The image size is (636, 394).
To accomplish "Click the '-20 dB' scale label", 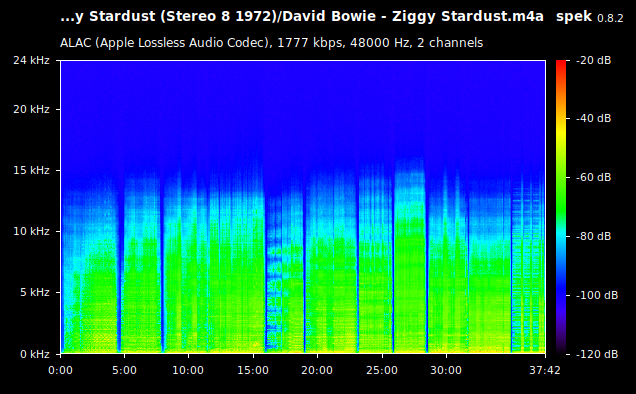I will pos(593,60).
